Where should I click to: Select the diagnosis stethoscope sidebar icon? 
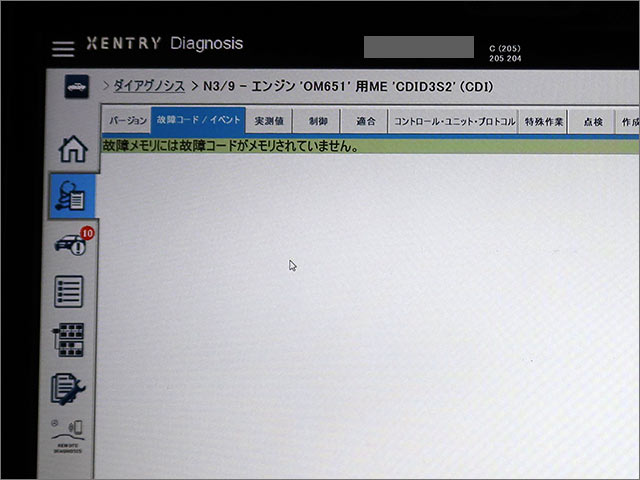click(72, 196)
